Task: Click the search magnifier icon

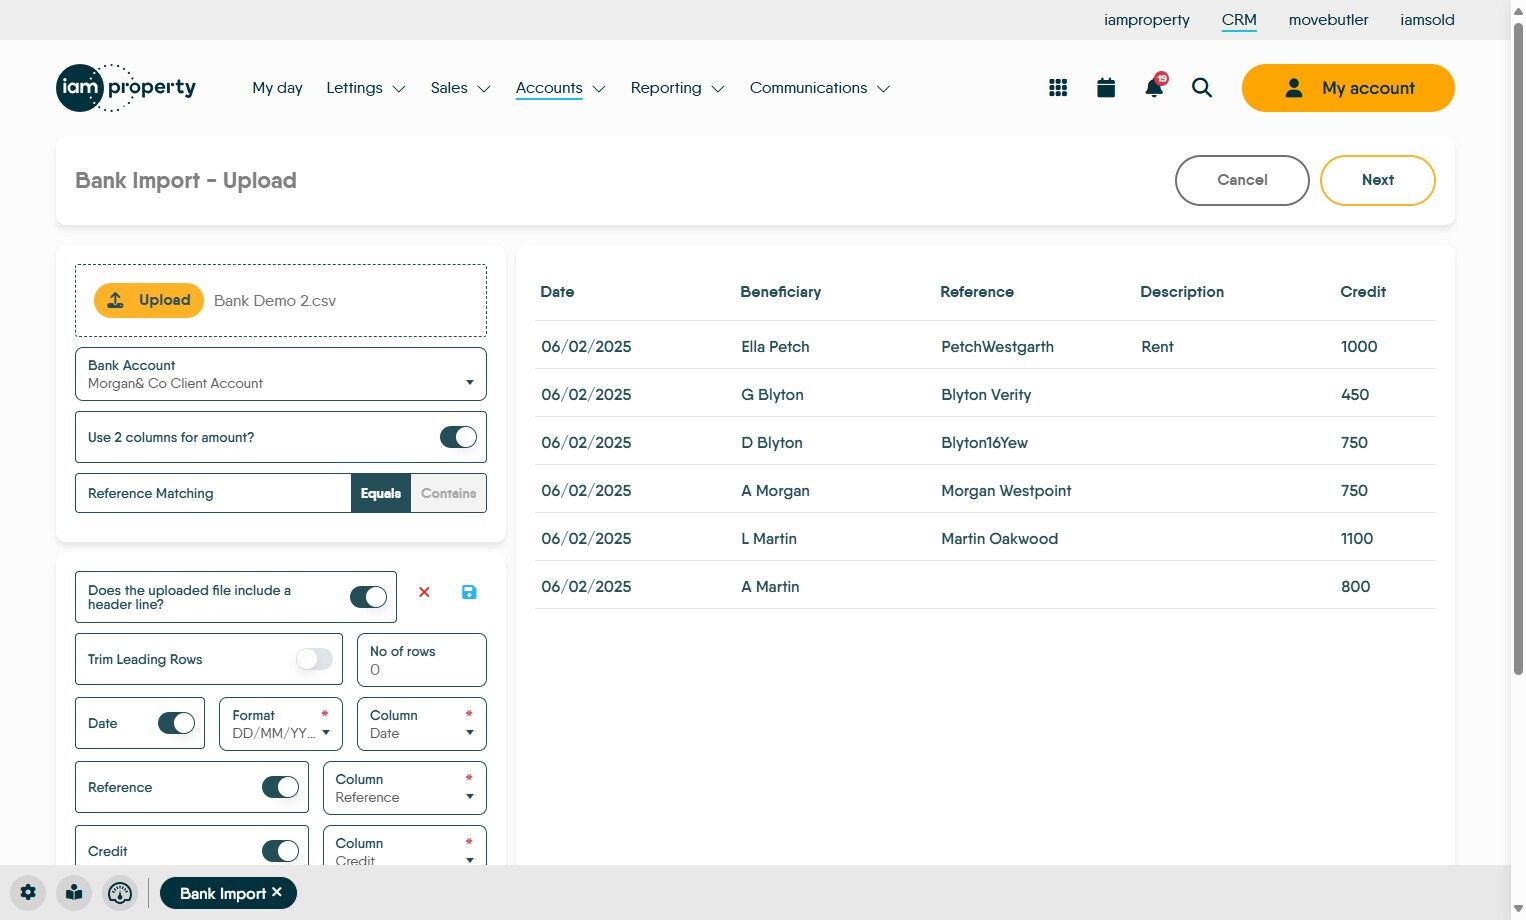Action: [x=1202, y=88]
